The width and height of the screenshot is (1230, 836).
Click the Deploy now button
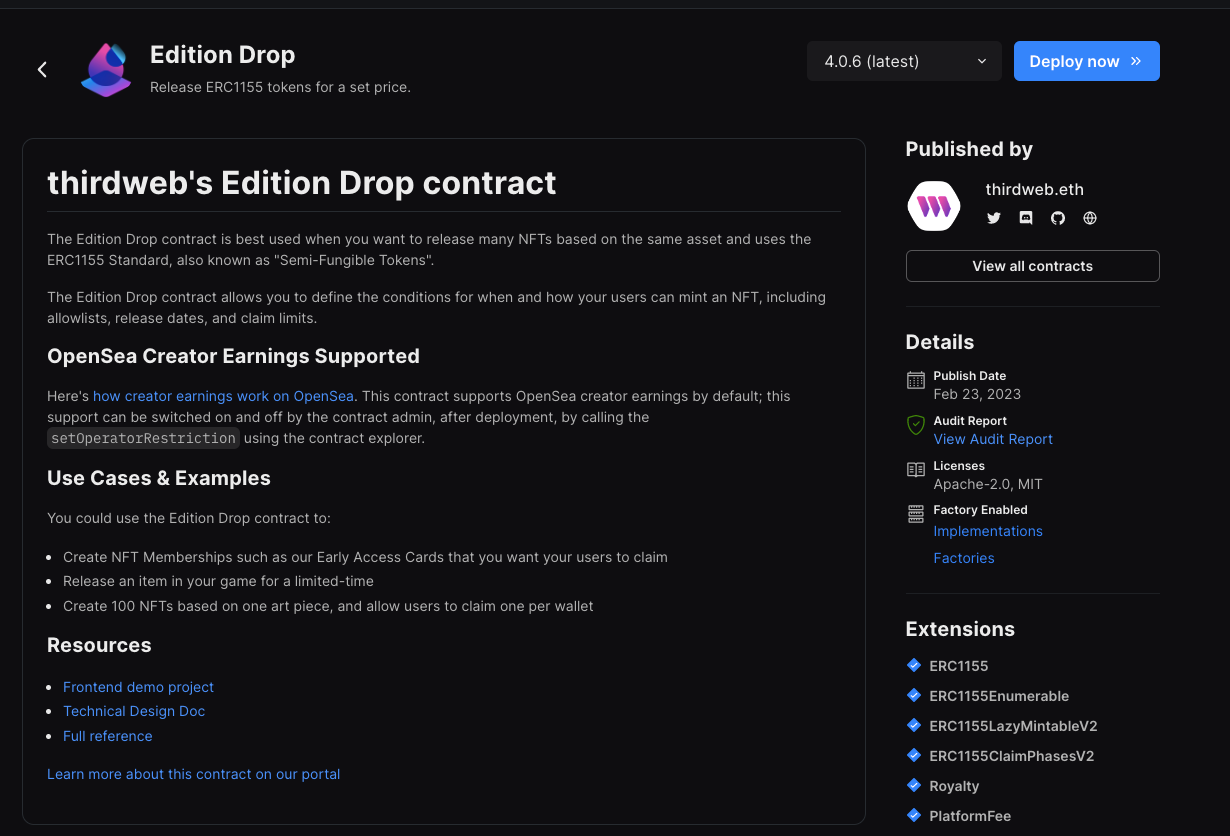click(1086, 61)
